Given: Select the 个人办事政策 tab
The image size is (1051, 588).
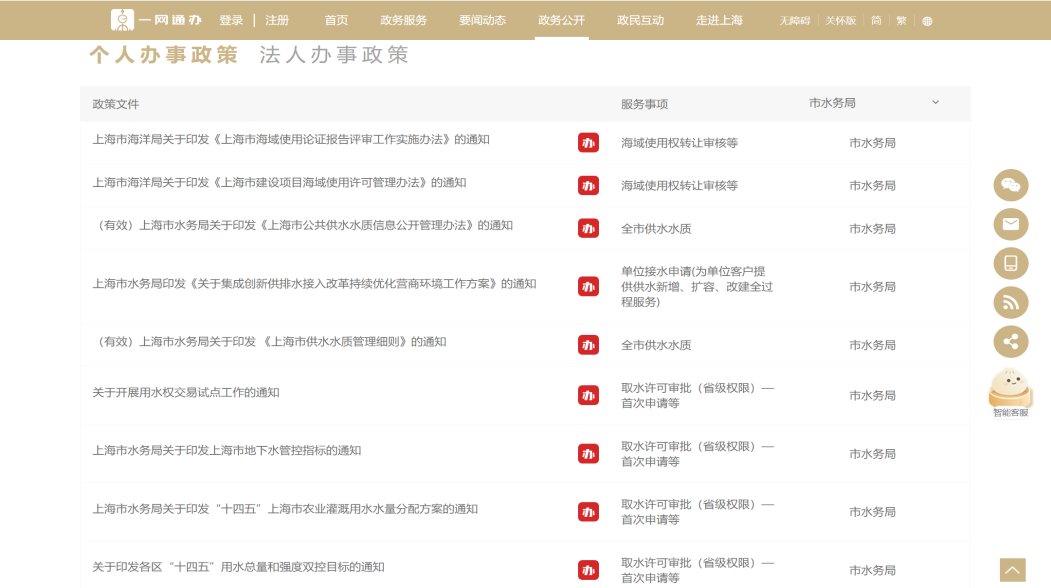Looking at the screenshot, I should pyautogui.click(x=163, y=55).
